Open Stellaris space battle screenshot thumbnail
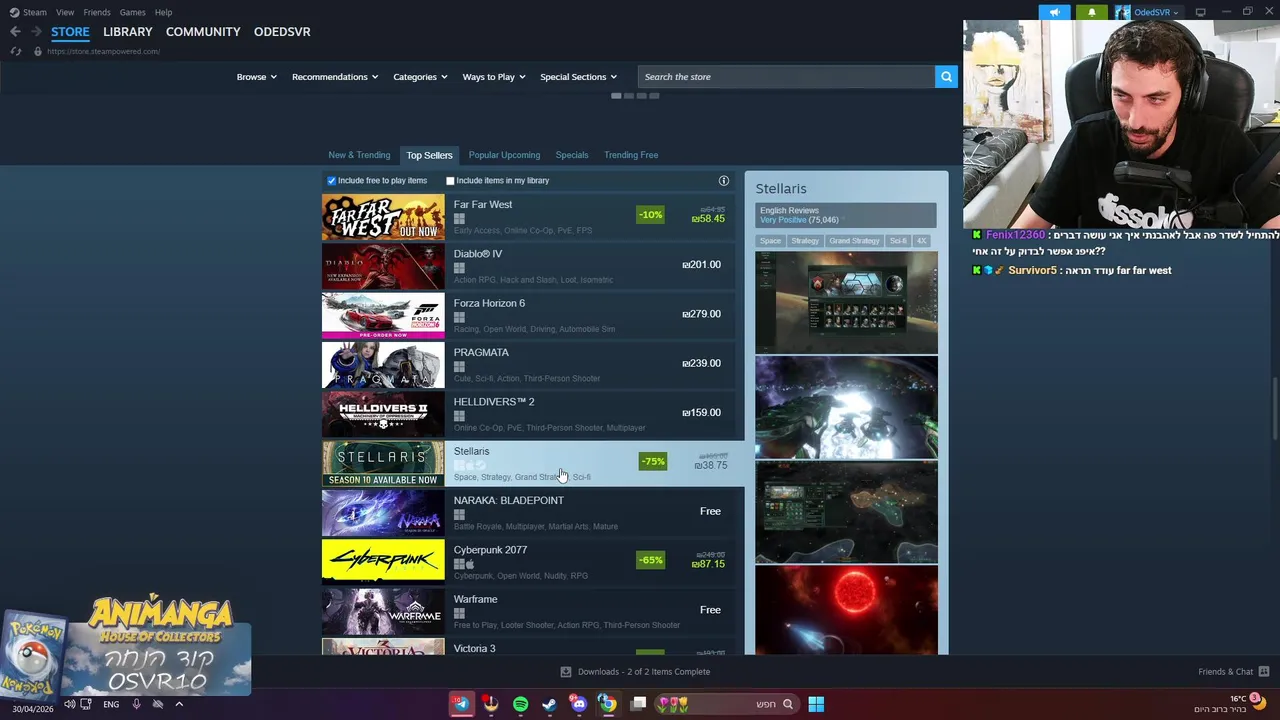Viewport: 1280px width, 720px height. (846, 408)
